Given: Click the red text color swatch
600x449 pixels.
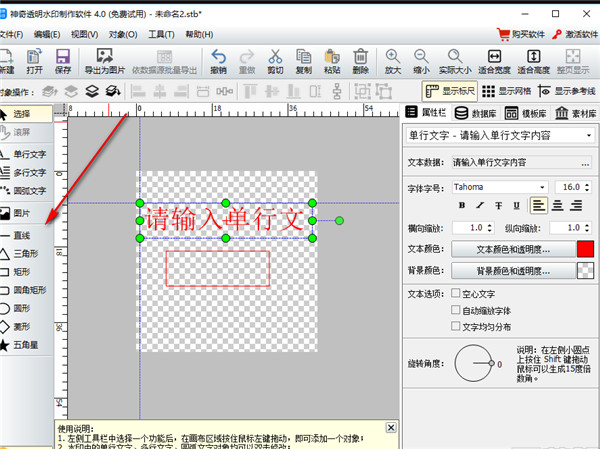Looking at the screenshot, I should coord(585,248).
